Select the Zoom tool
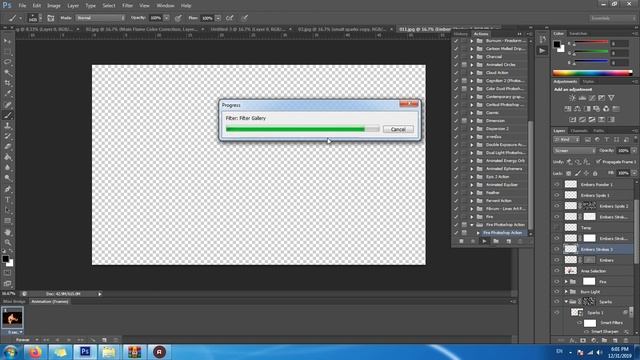Image resolution: width=640 pixels, height=360 pixels. click(x=7, y=242)
